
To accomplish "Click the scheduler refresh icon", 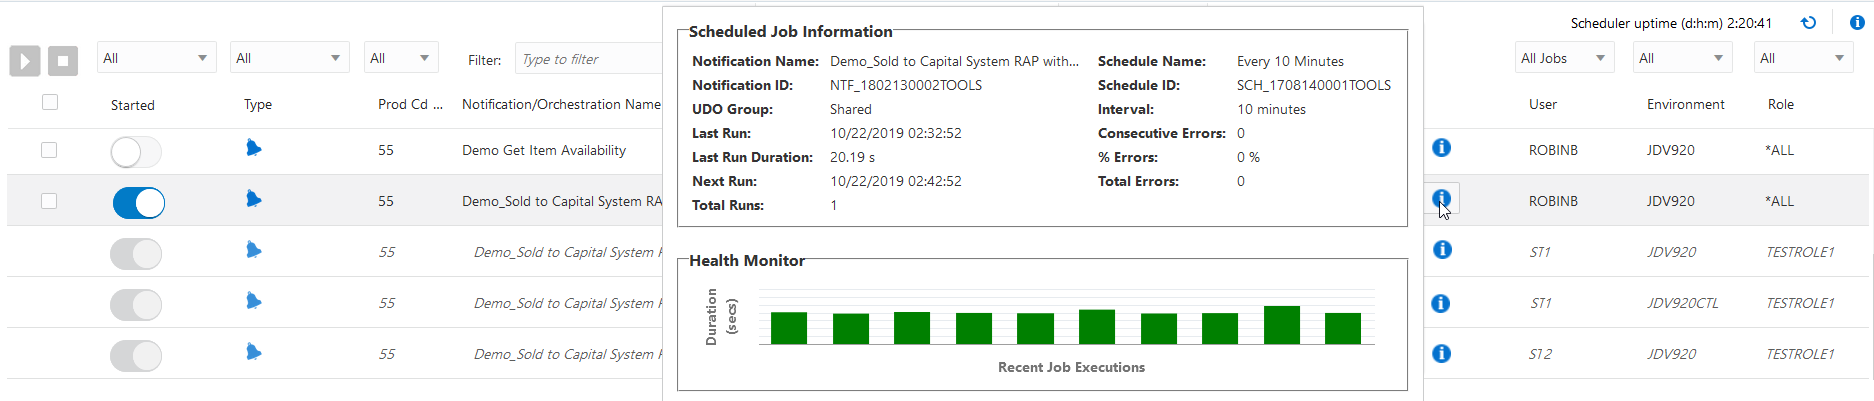I will [x=1808, y=23].
